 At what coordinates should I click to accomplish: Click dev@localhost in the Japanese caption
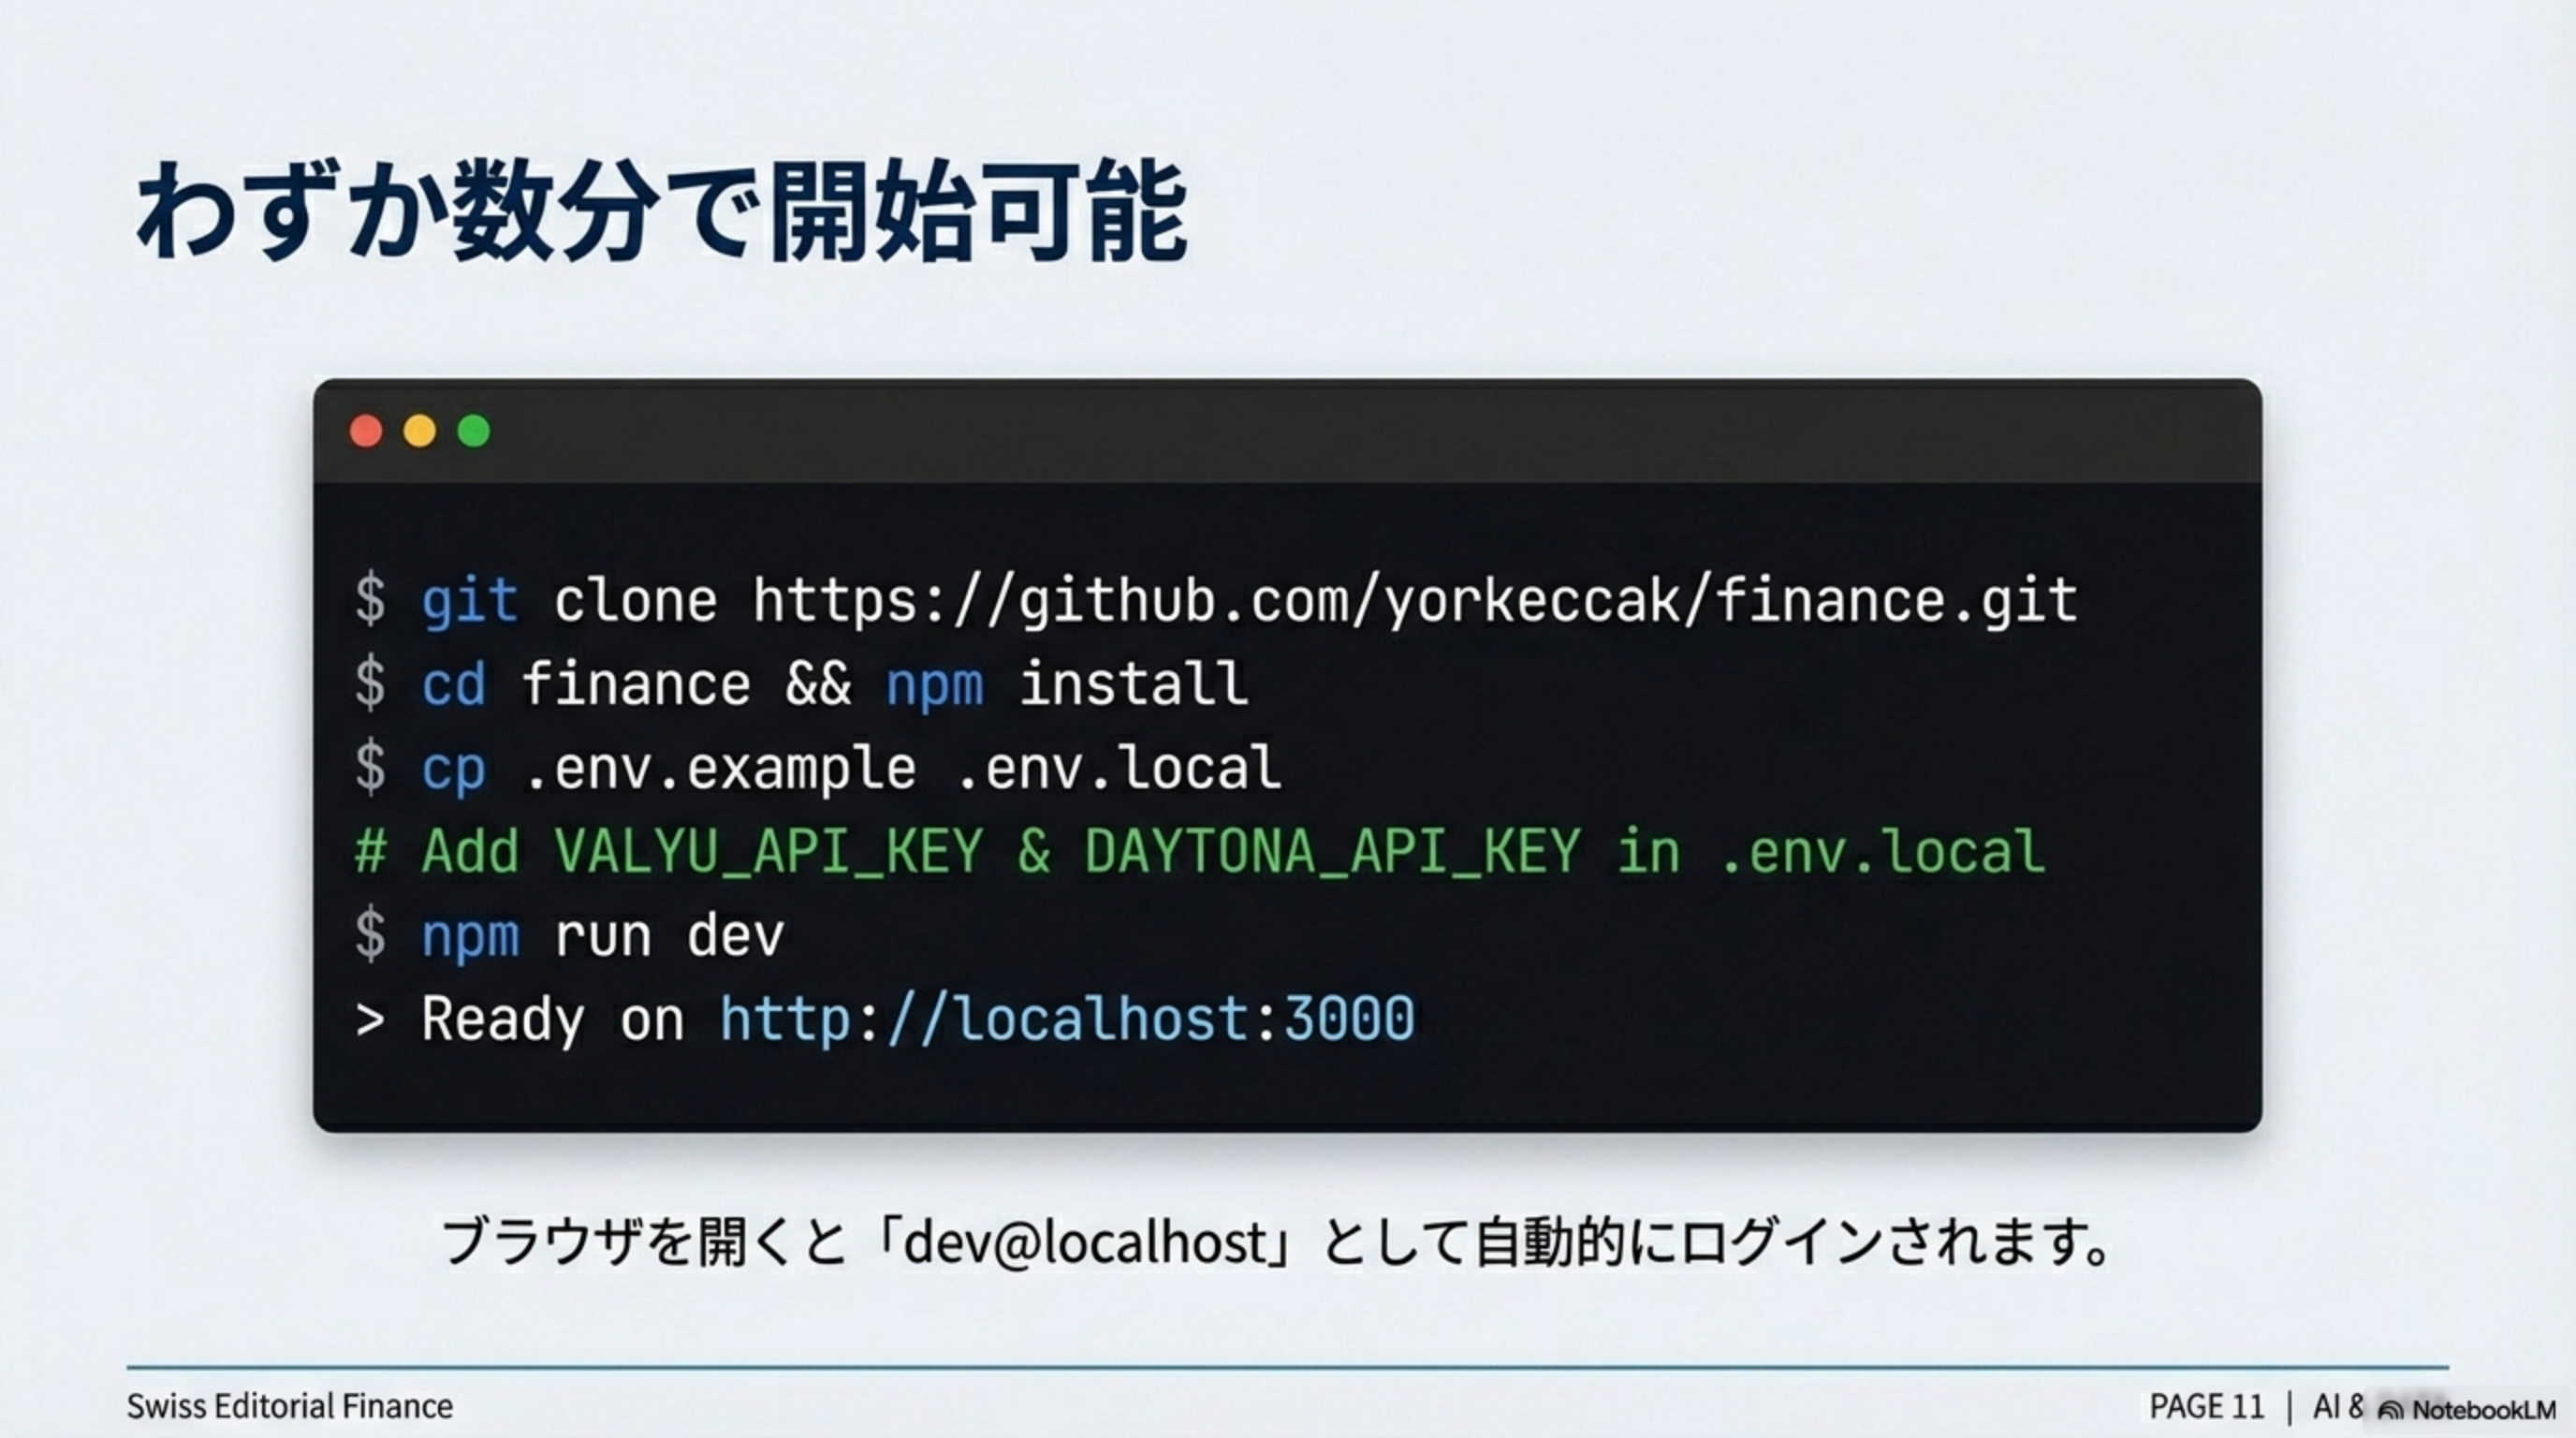click(x=1085, y=1243)
